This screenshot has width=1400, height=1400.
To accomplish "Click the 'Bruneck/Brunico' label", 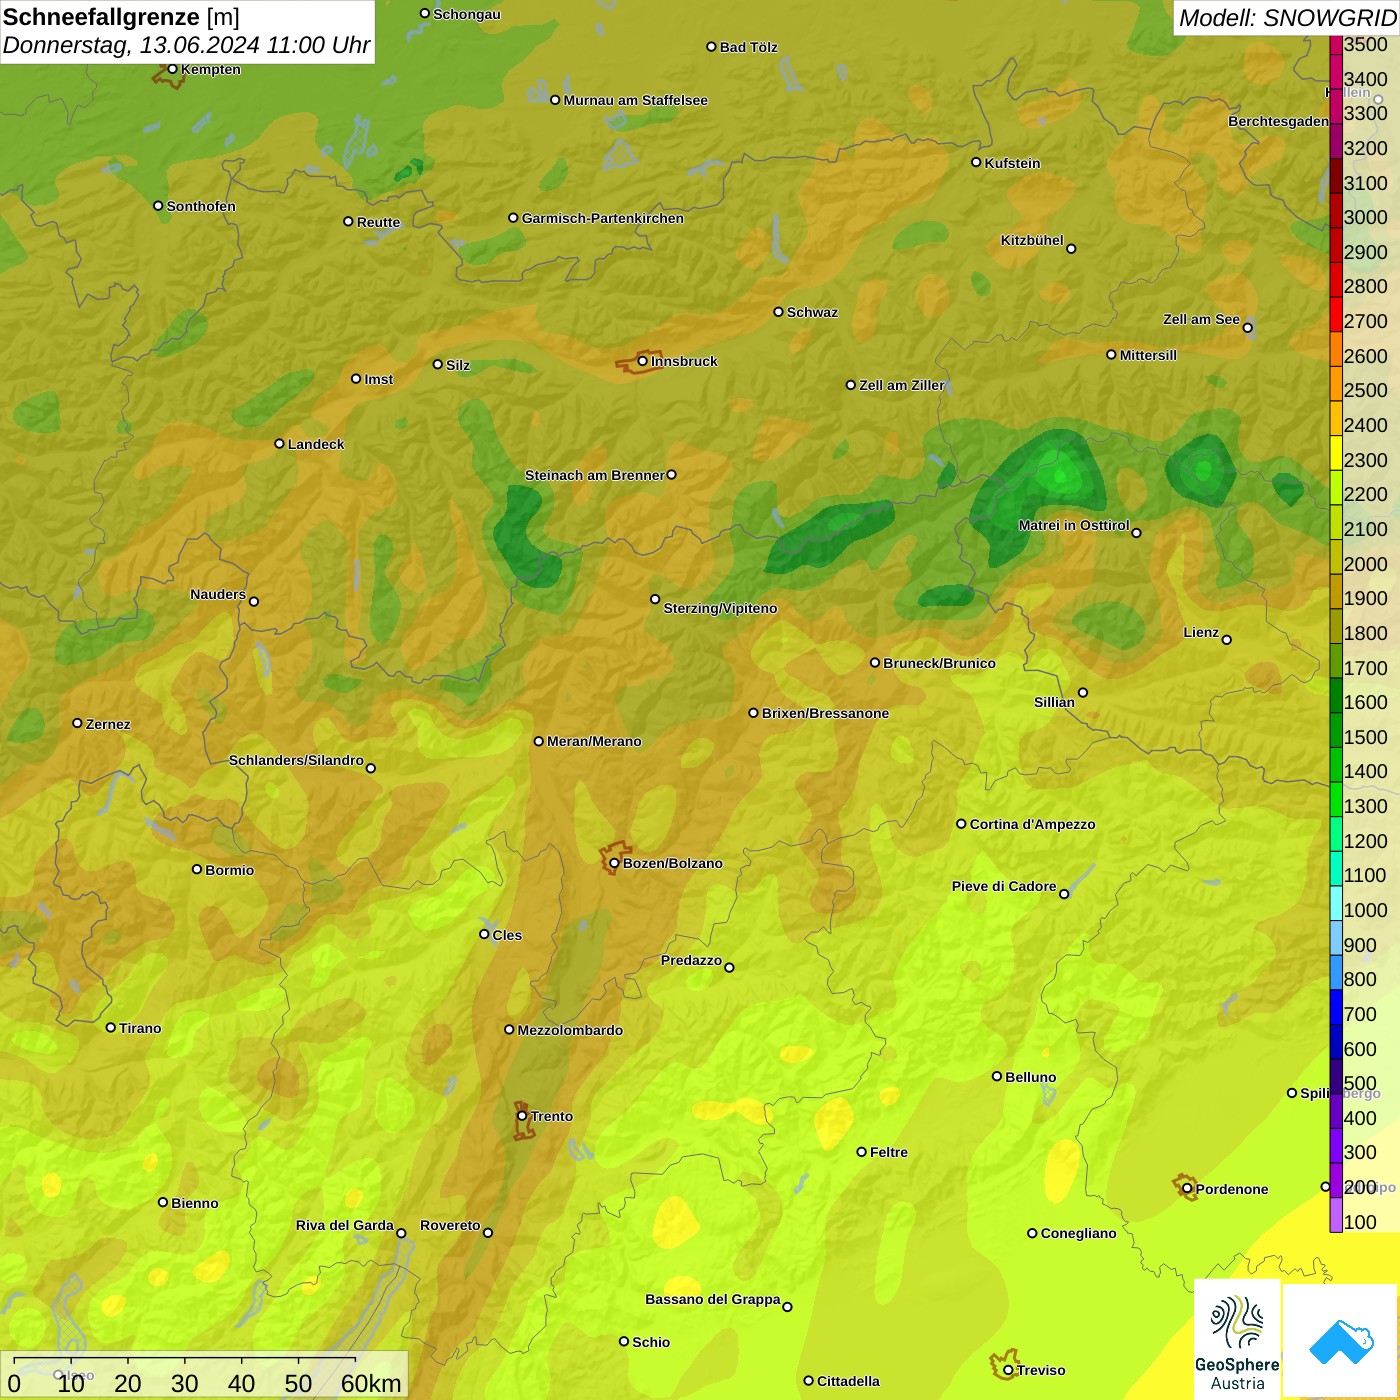I will (939, 663).
